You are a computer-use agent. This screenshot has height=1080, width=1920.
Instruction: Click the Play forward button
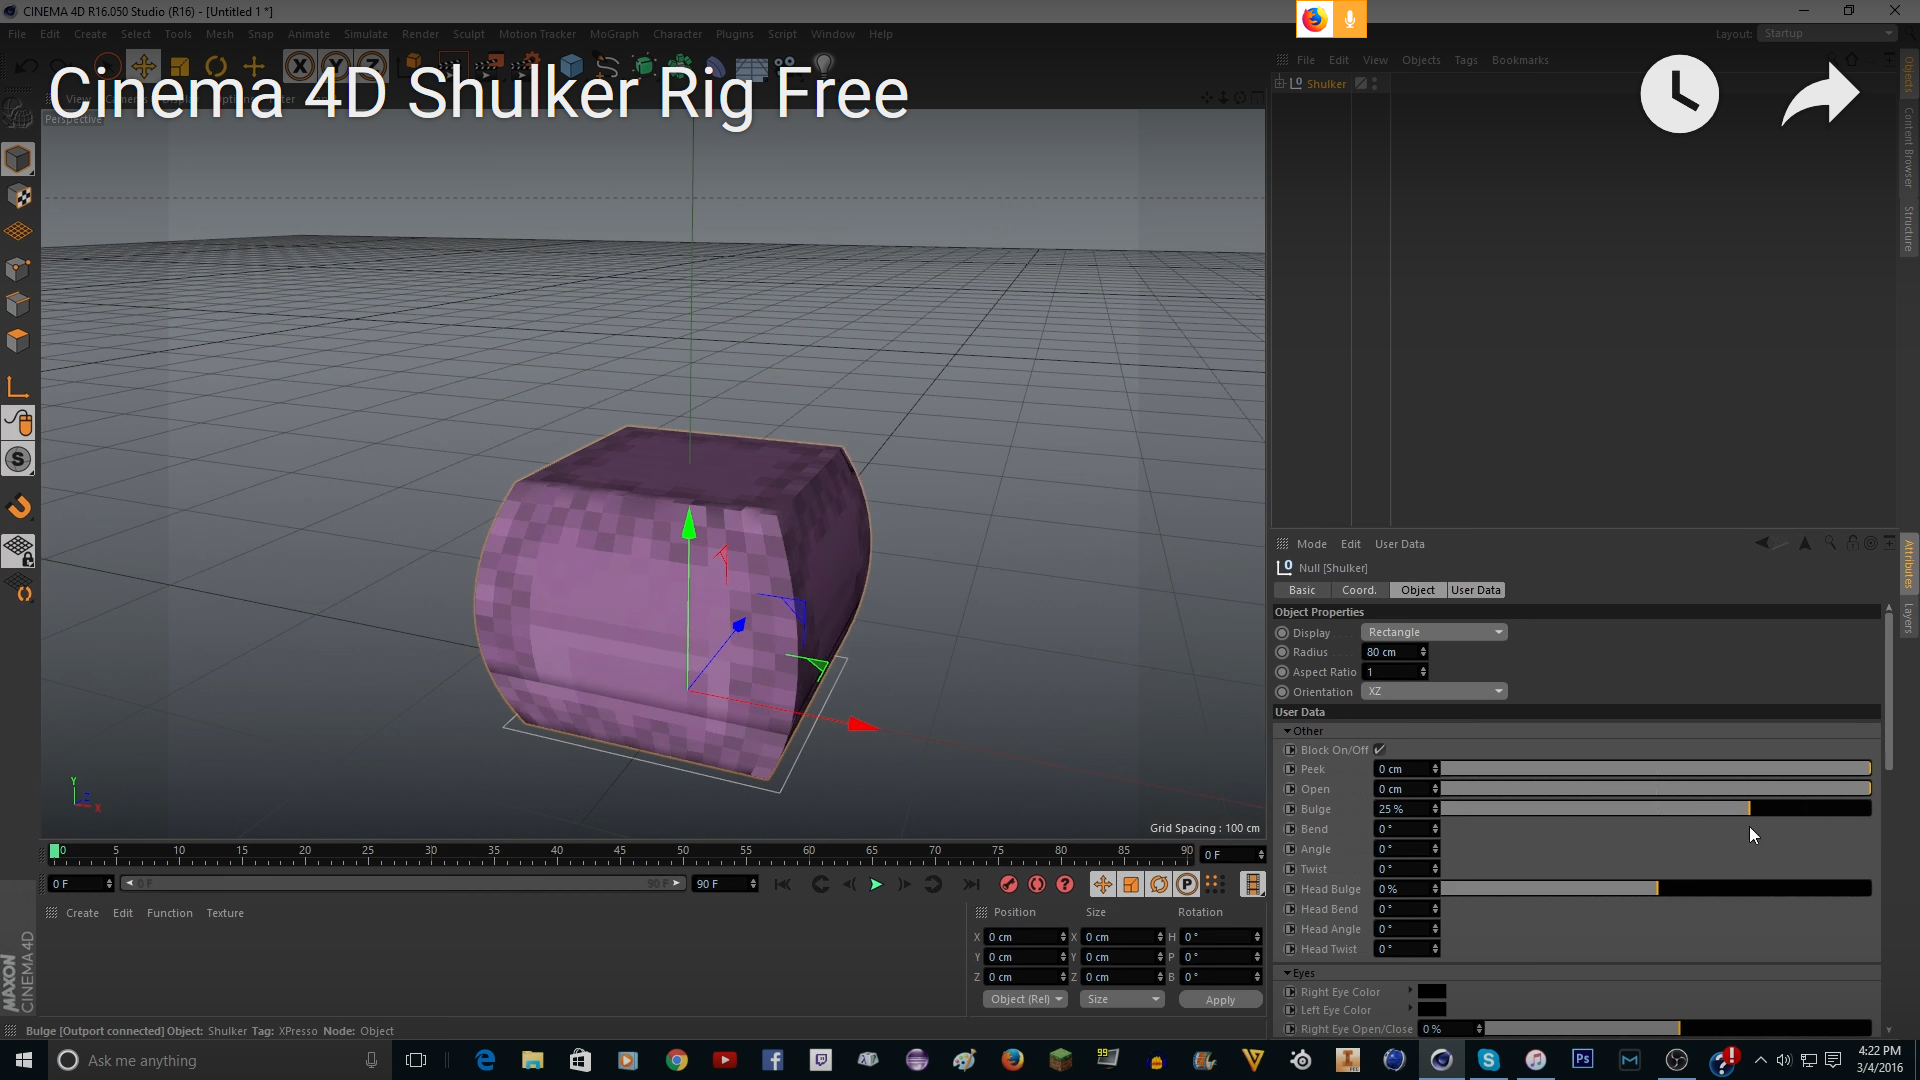point(876,884)
